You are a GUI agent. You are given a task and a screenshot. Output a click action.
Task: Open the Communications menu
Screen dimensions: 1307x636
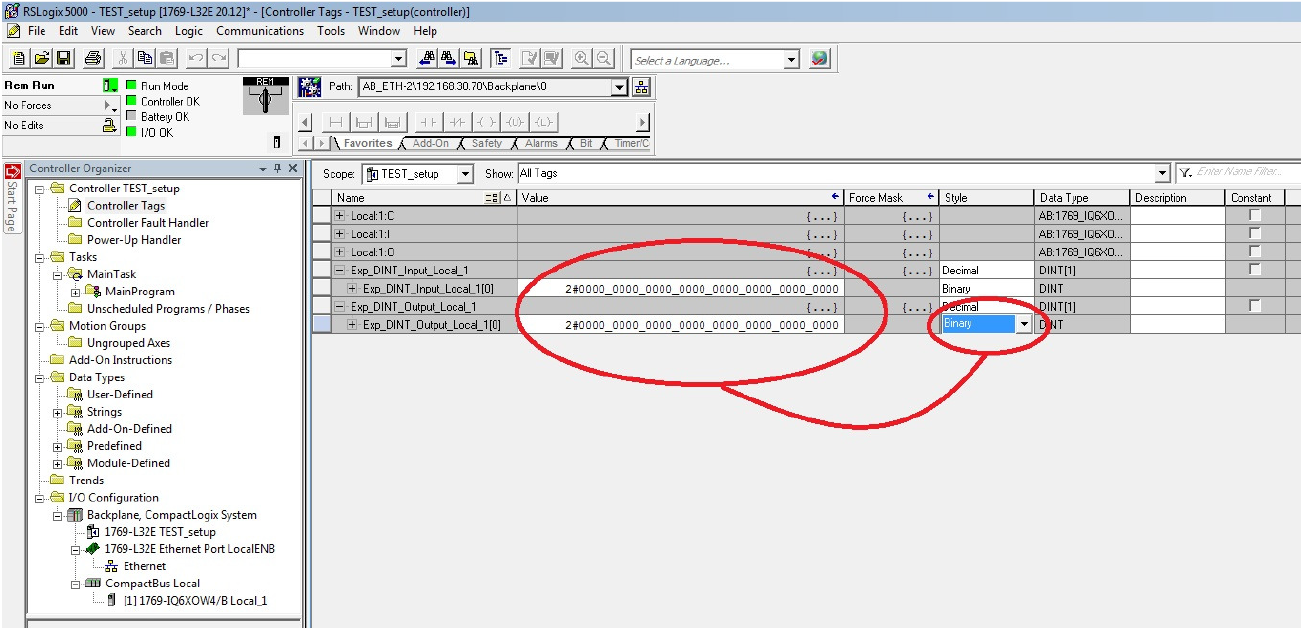pyautogui.click(x=260, y=31)
